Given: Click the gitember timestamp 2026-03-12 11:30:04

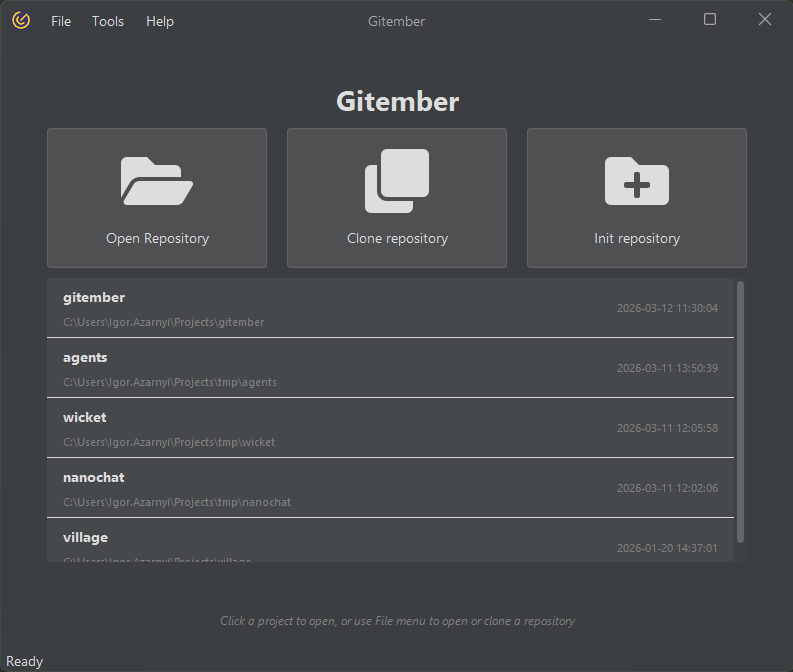Looking at the screenshot, I should [x=667, y=308].
